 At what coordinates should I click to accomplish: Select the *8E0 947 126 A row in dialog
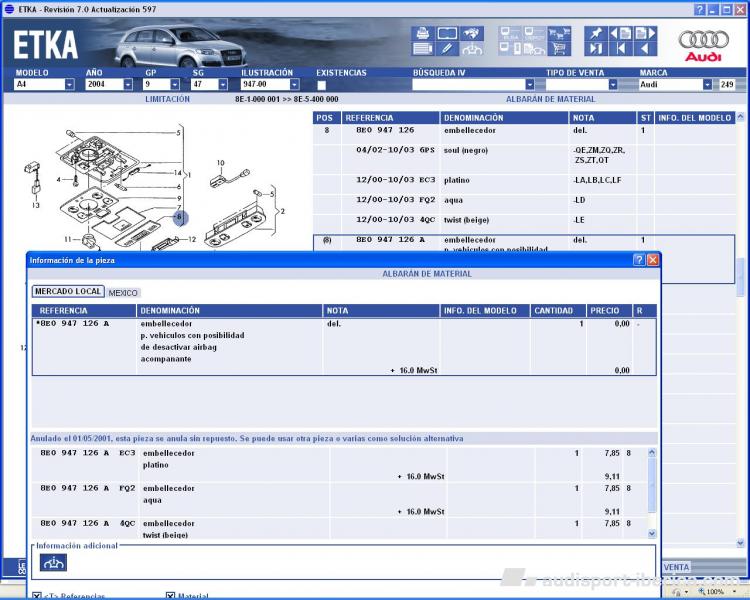pos(344,346)
